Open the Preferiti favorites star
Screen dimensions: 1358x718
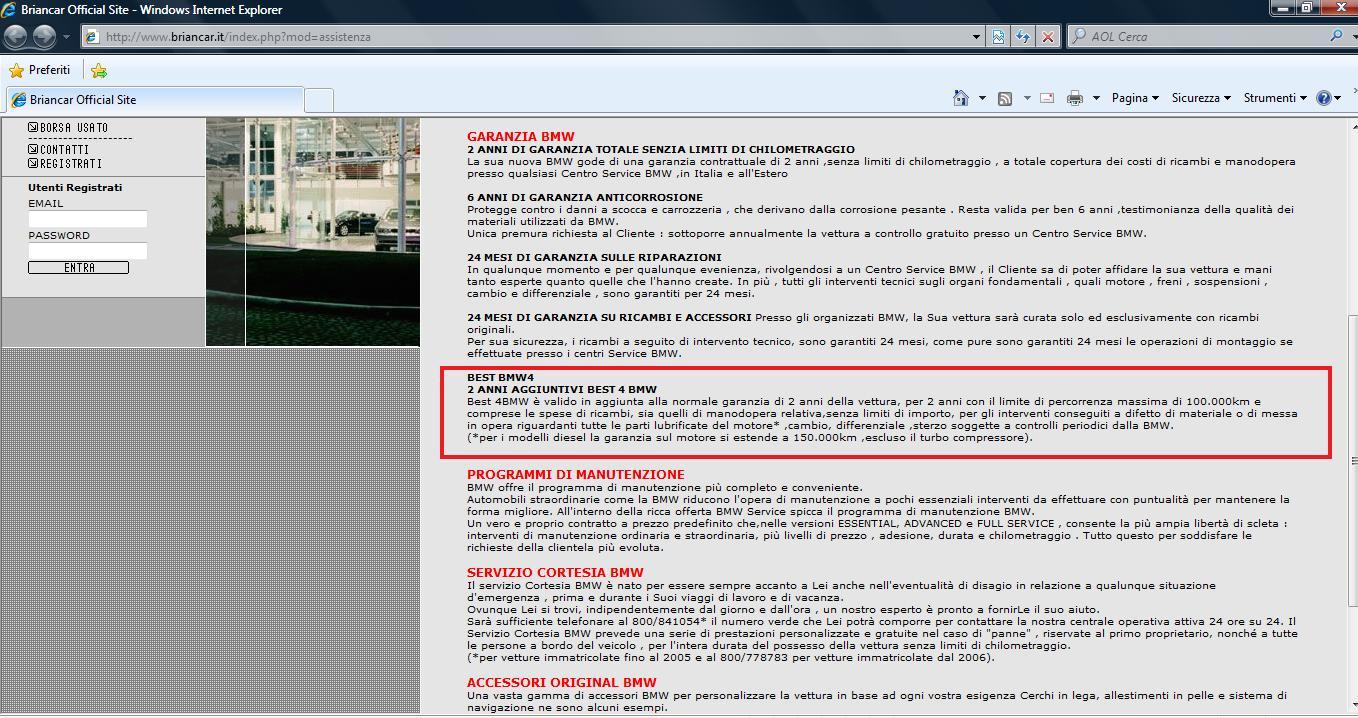(40, 70)
